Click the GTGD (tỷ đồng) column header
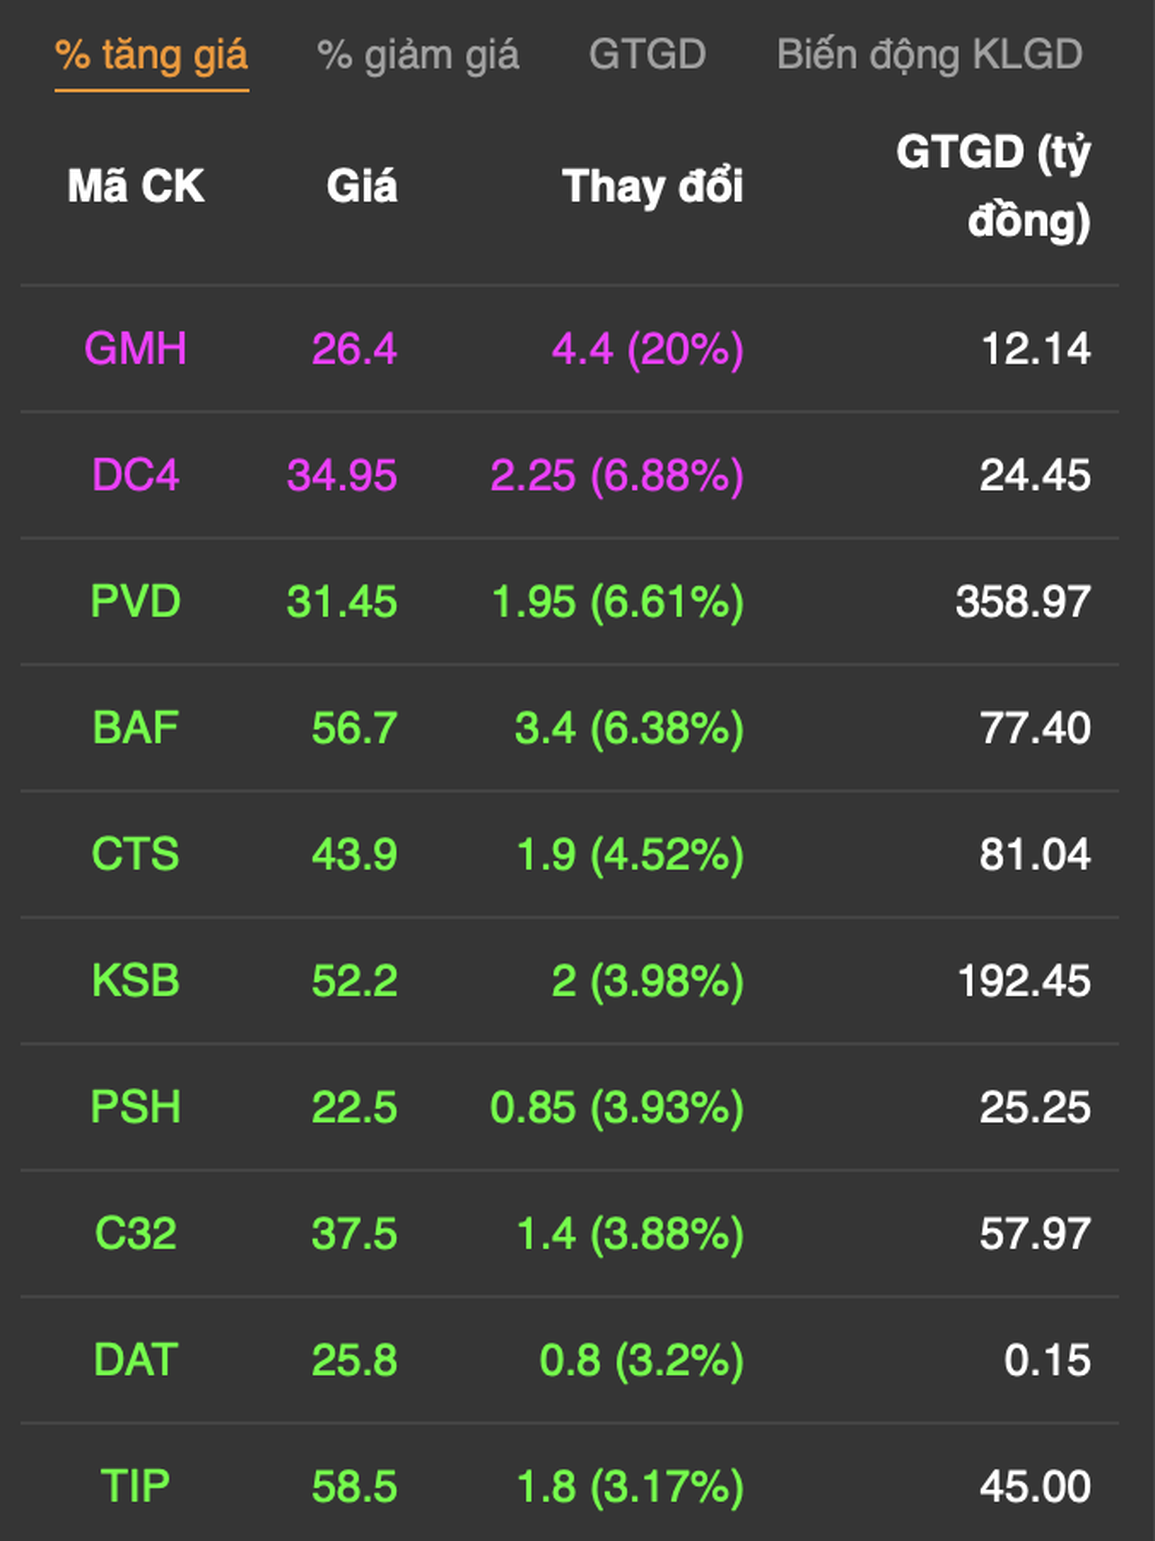This screenshot has width=1155, height=1541. point(993,187)
